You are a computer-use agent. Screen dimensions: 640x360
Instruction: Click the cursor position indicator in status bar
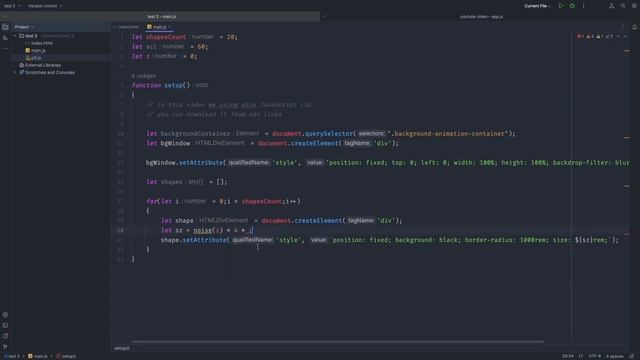click(567, 356)
